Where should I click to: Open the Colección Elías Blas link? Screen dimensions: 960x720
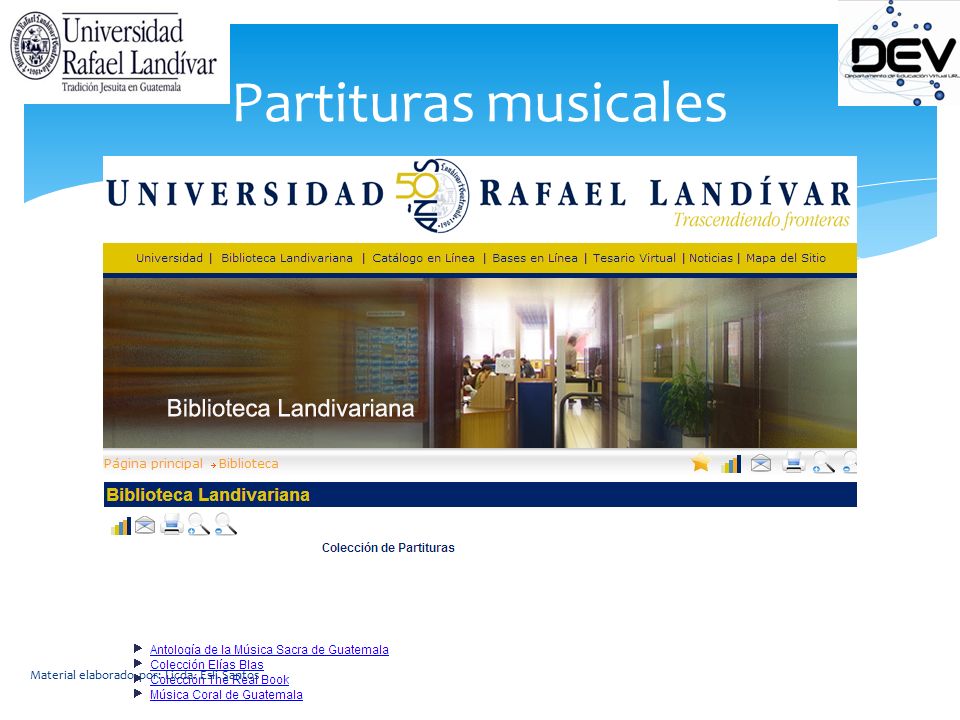(x=206, y=665)
